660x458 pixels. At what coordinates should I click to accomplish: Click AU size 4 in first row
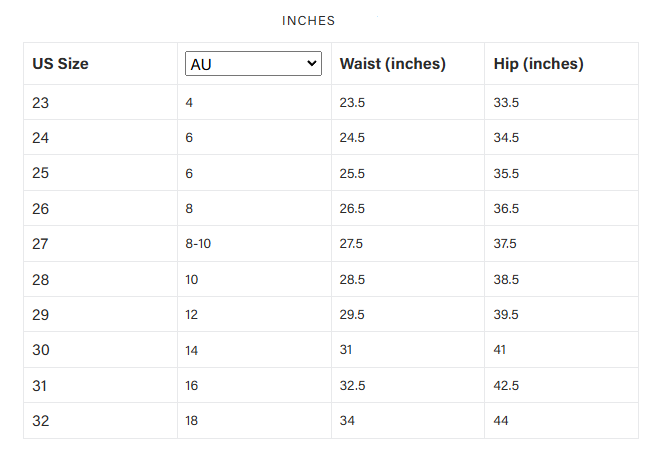[189, 102]
